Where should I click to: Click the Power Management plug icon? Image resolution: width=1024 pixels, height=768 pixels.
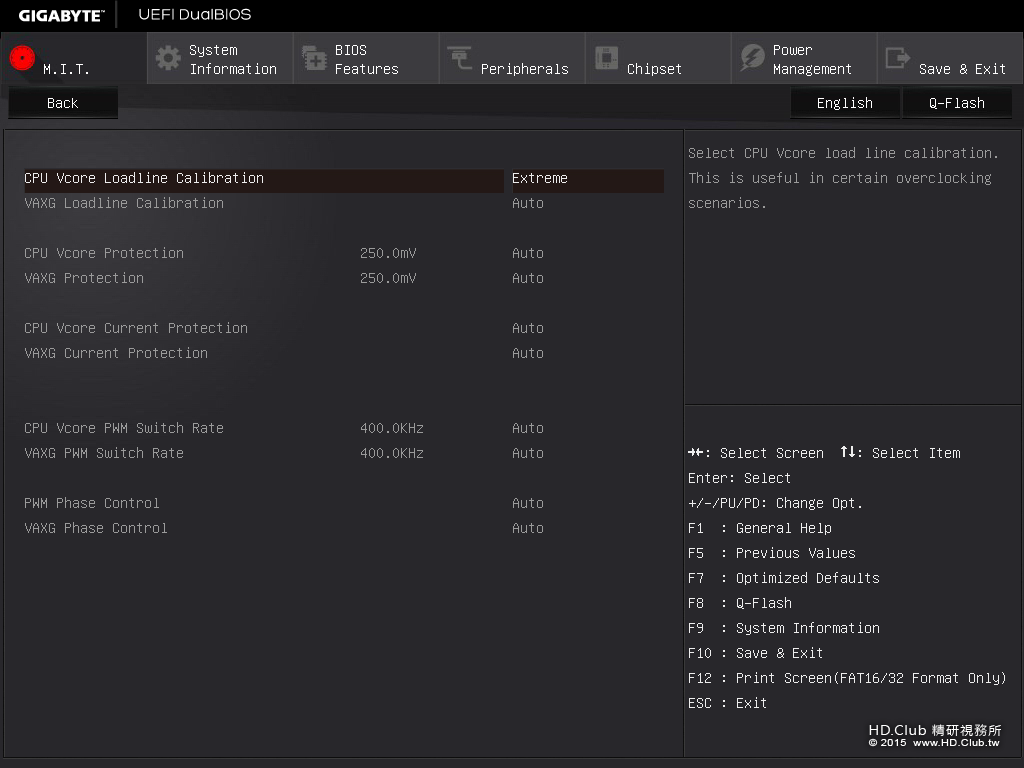pos(752,58)
